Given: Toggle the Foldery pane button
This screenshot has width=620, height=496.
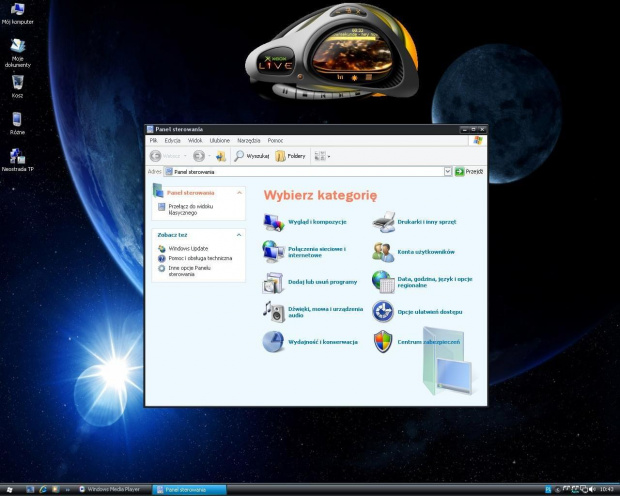Looking at the screenshot, I should pyautogui.click(x=291, y=156).
